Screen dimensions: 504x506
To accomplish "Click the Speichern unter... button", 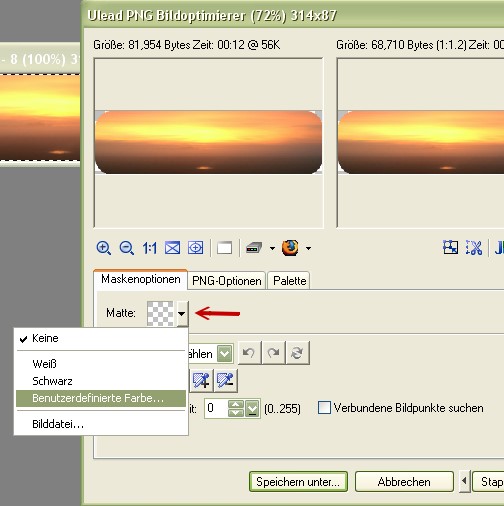I will point(298,482).
